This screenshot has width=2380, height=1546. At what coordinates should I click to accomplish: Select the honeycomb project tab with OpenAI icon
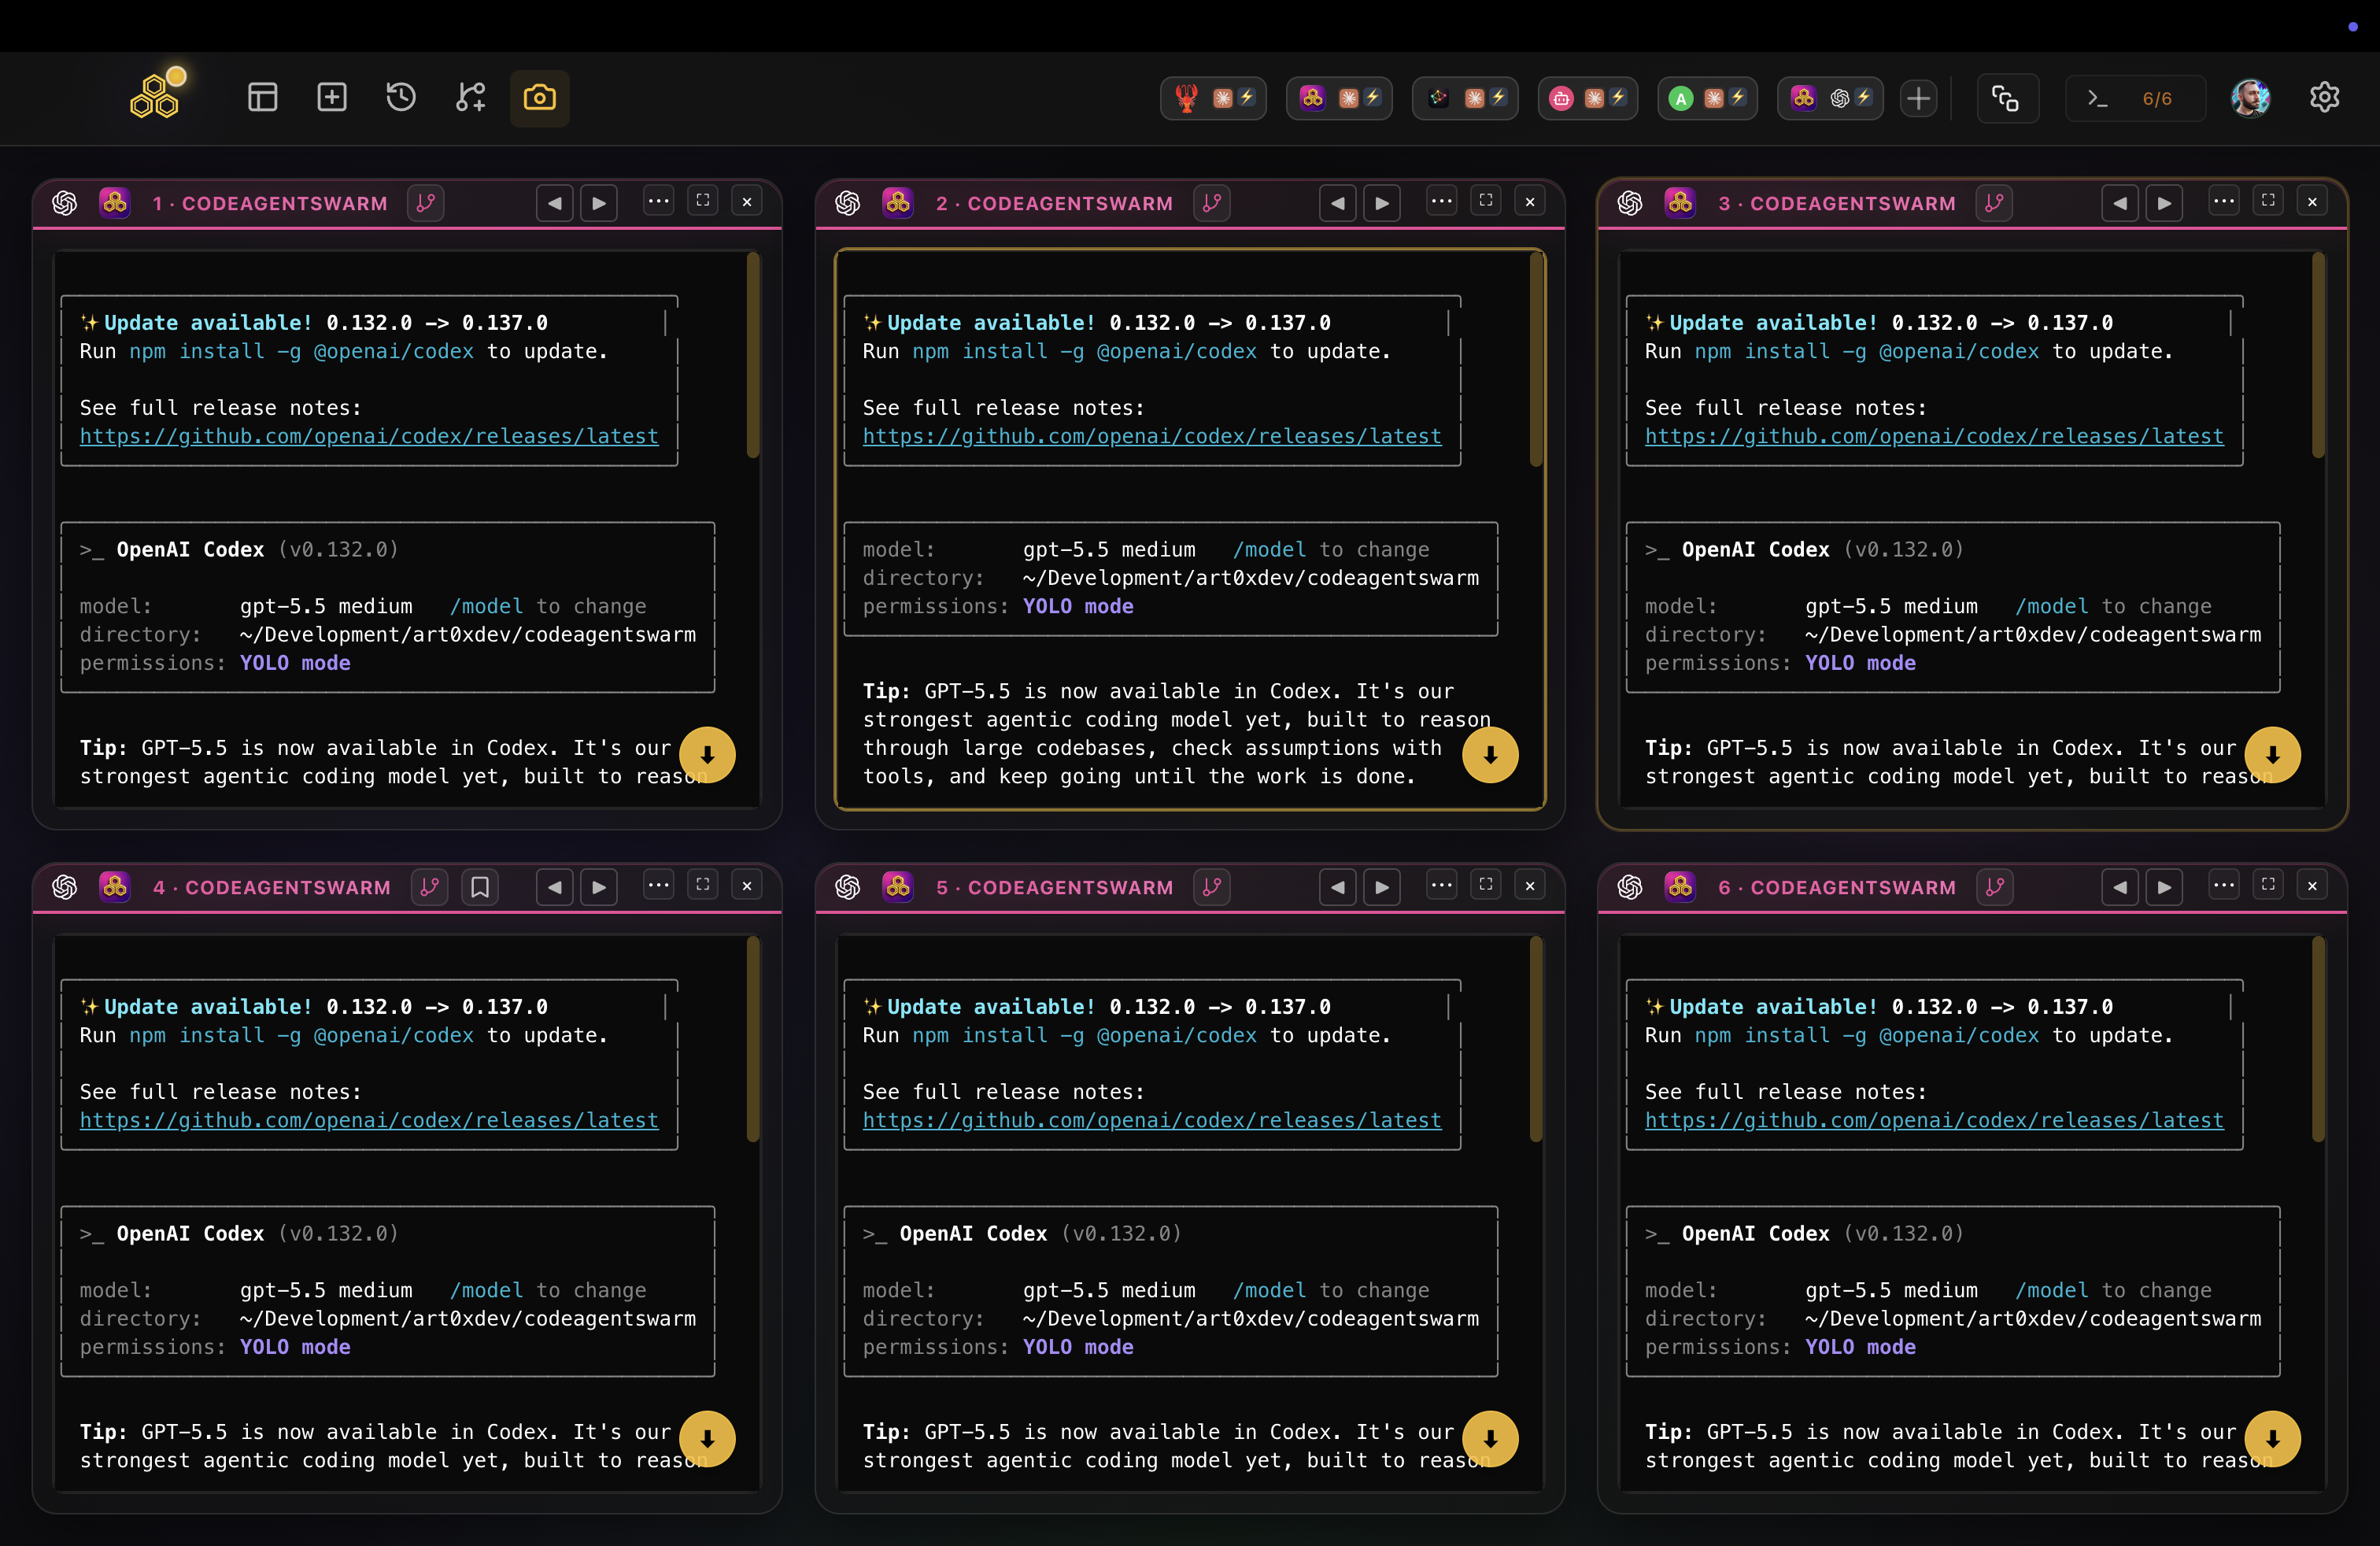[x=1830, y=98]
